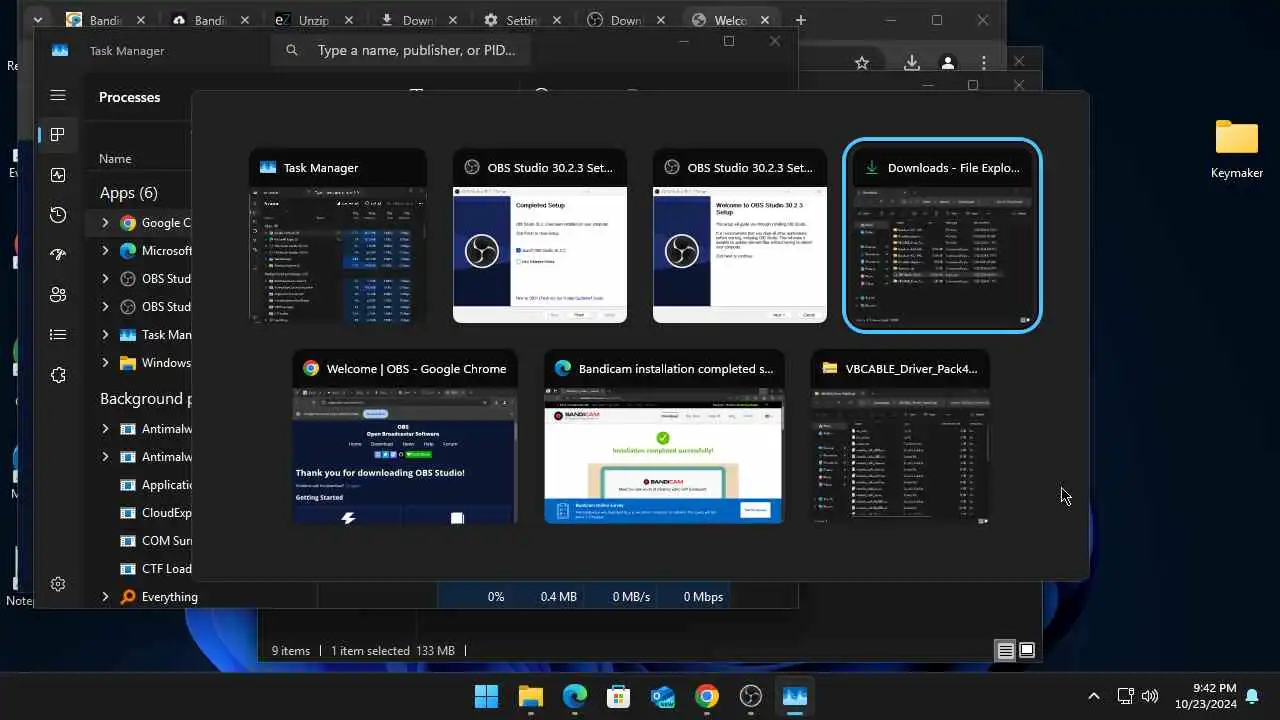Click the 0 Mbps network value

[x=703, y=597]
